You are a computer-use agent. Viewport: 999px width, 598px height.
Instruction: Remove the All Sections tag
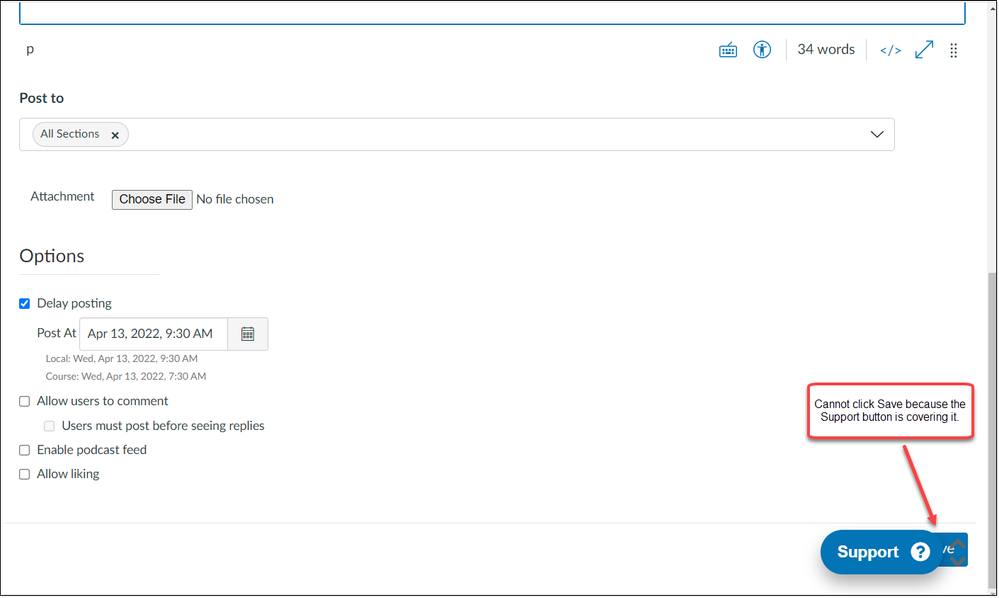(115, 135)
